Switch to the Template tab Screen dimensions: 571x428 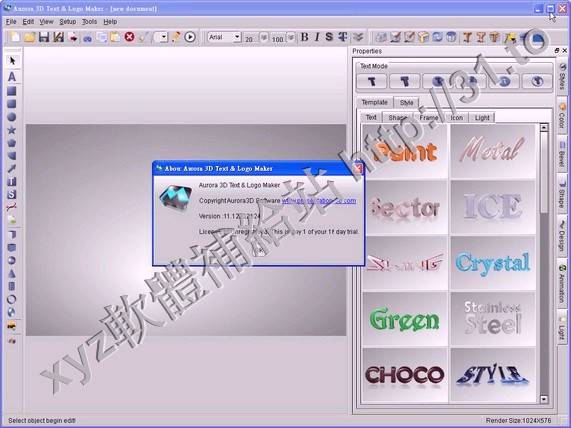(375, 102)
